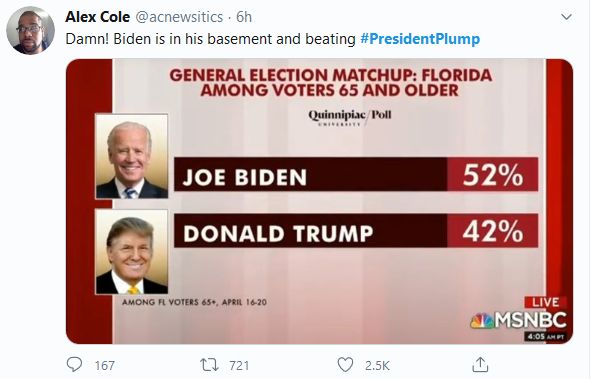Click the red LIVE badge
Image resolution: width=593 pixels, height=379 pixels.
[545, 302]
